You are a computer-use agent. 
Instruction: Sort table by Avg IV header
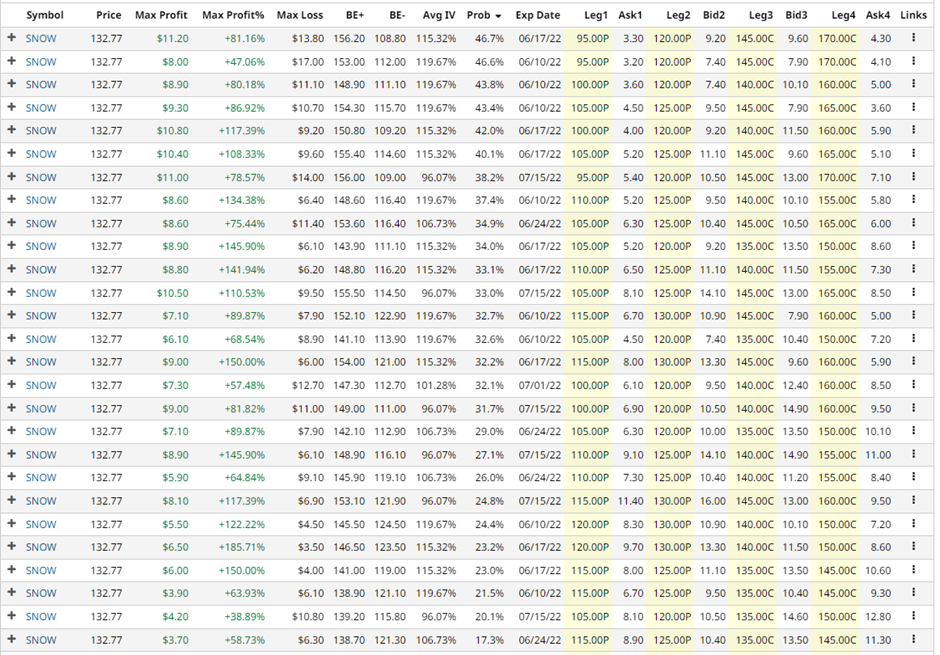tap(439, 15)
